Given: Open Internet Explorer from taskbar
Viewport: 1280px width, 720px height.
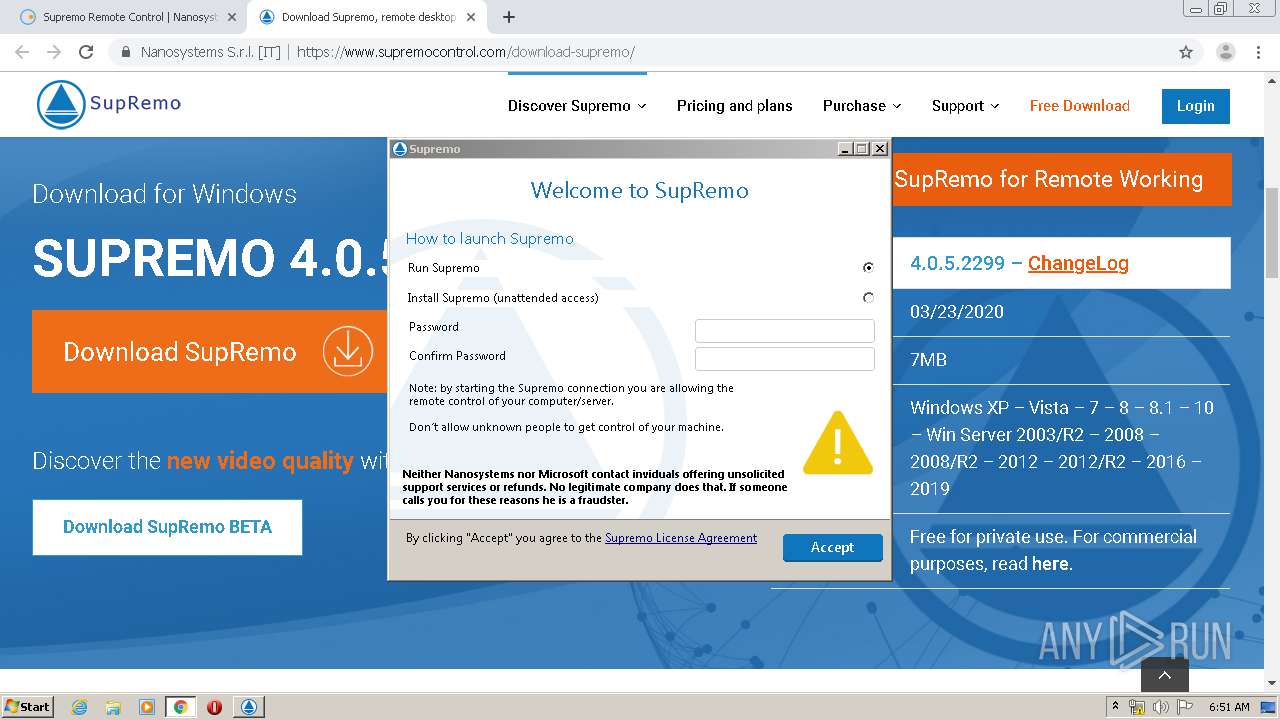Looking at the screenshot, I should point(80,707).
